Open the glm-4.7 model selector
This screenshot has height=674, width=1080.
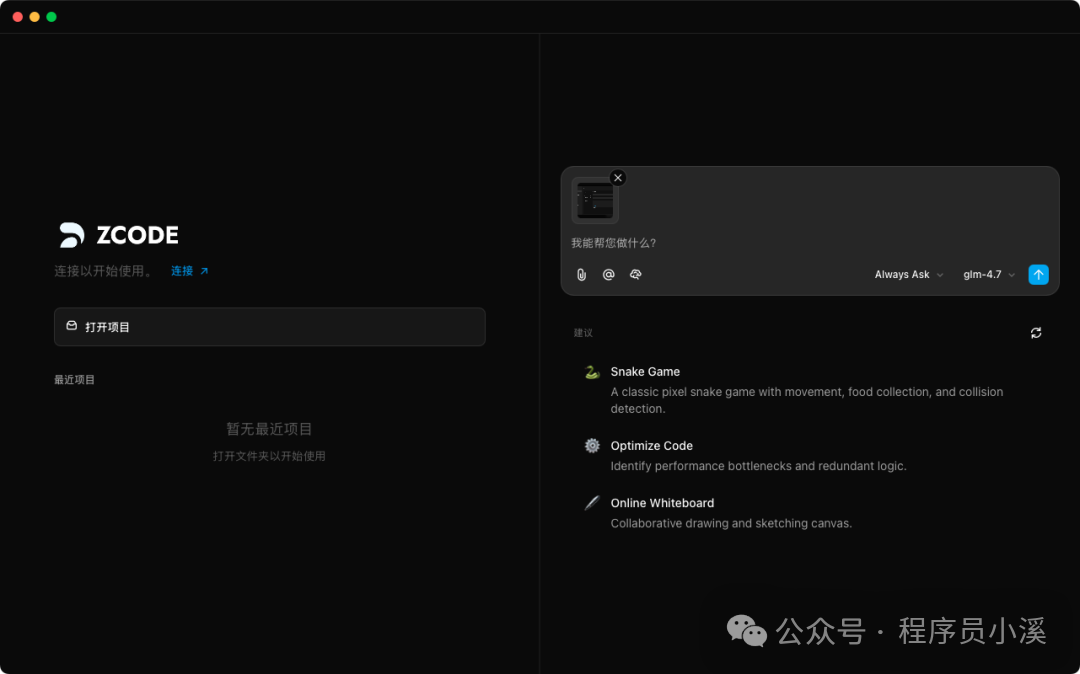pos(989,275)
